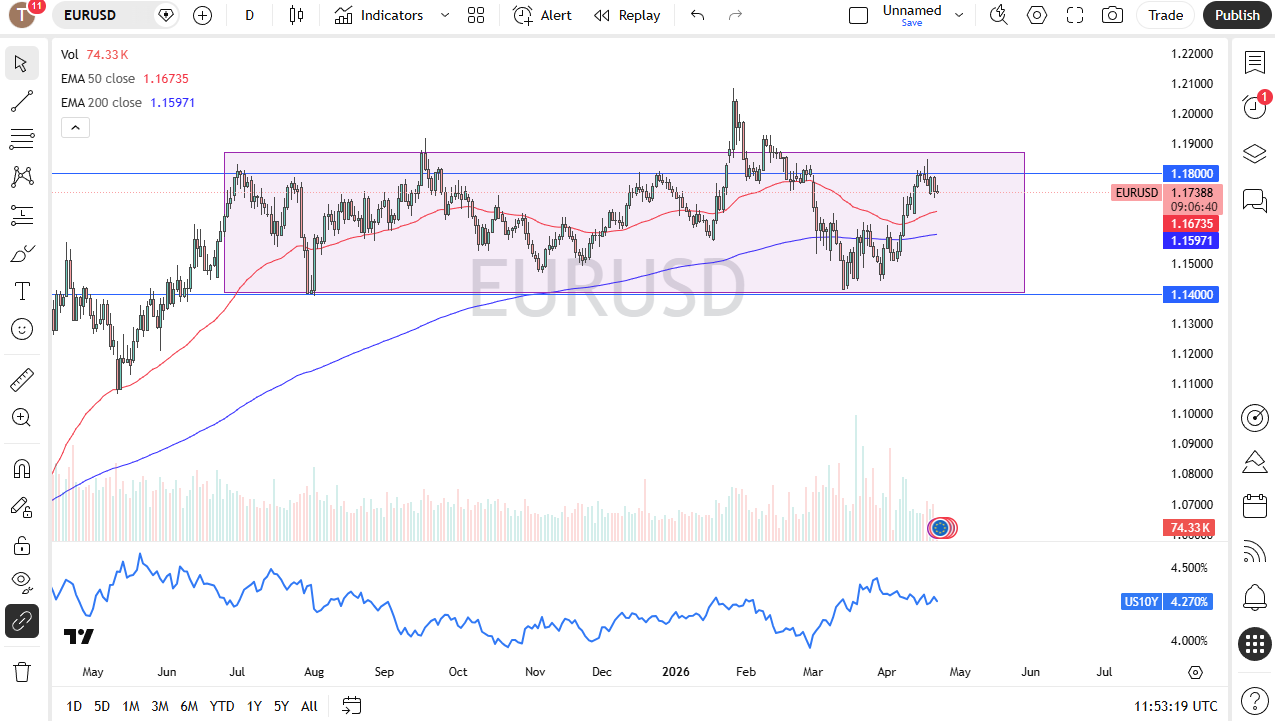Select the brush drawing tool
Image resolution: width=1275 pixels, height=721 pixels.
coord(22,254)
